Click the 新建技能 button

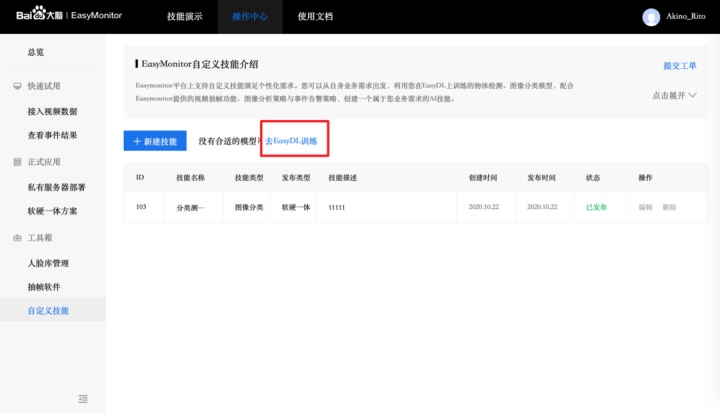pyautogui.click(x=155, y=141)
